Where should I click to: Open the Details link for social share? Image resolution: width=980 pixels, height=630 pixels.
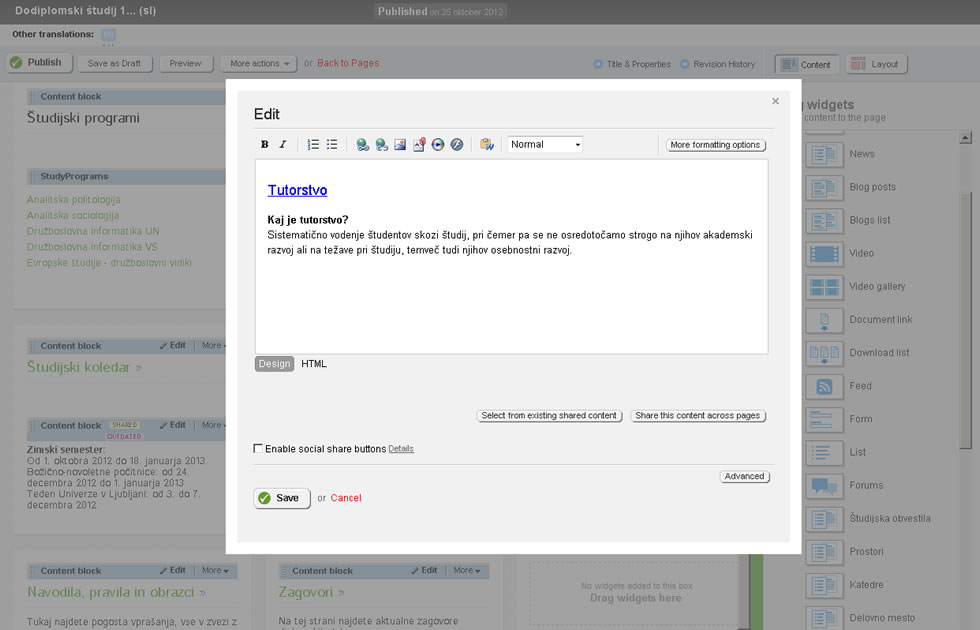(401, 449)
